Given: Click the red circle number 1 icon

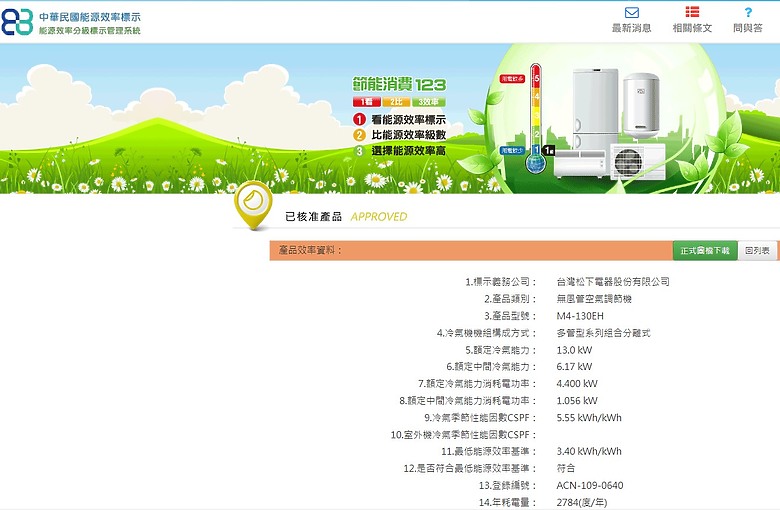Looking at the screenshot, I should [359, 119].
